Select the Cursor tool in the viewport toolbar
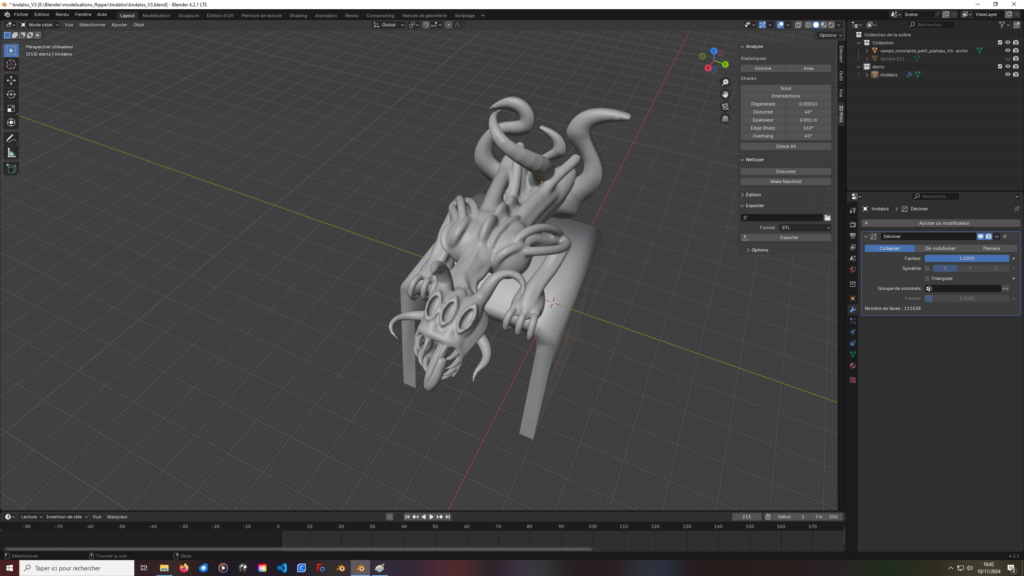The height and width of the screenshot is (576, 1024). tap(11, 65)
